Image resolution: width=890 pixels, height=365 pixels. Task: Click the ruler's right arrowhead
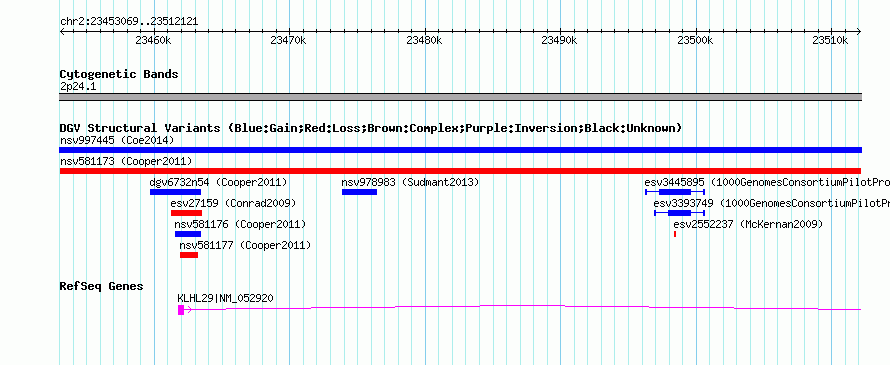[859, 32]
